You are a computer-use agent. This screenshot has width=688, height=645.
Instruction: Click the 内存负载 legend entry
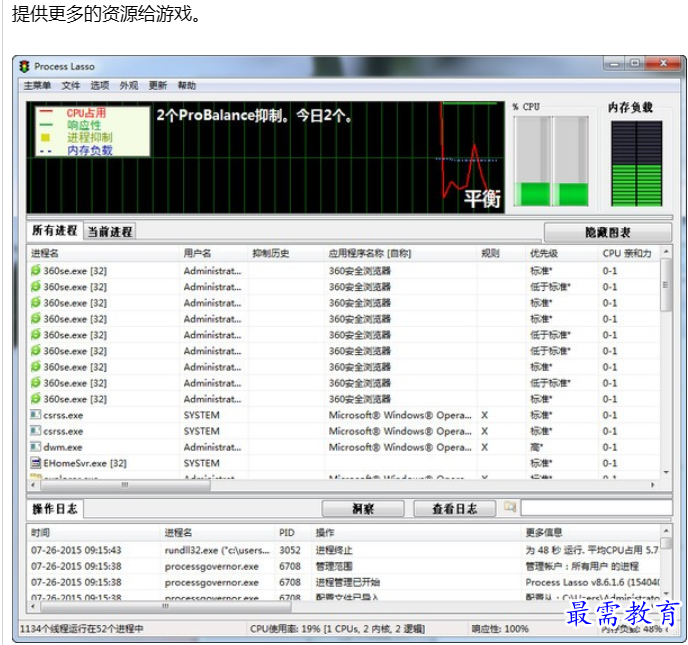tap(90, 150)
